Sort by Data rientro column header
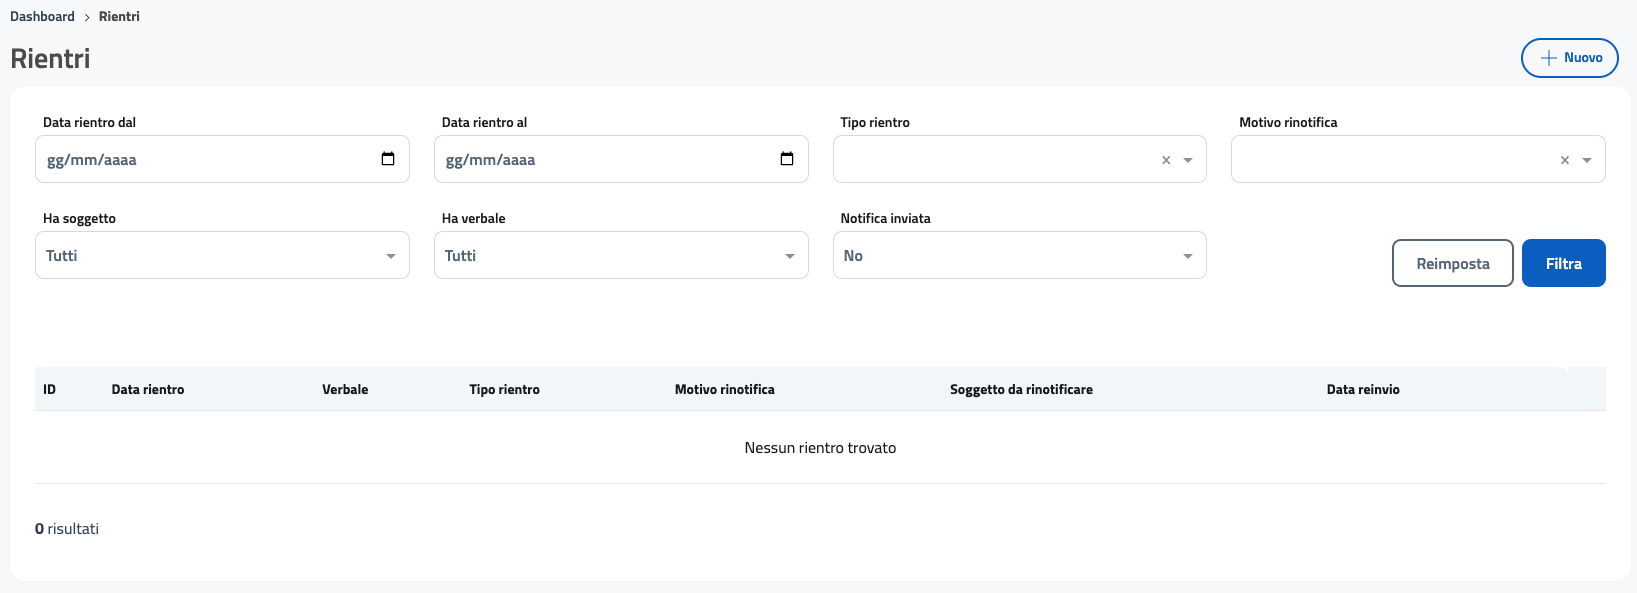This screenshot has width=1637, height=593. (148, 390)
